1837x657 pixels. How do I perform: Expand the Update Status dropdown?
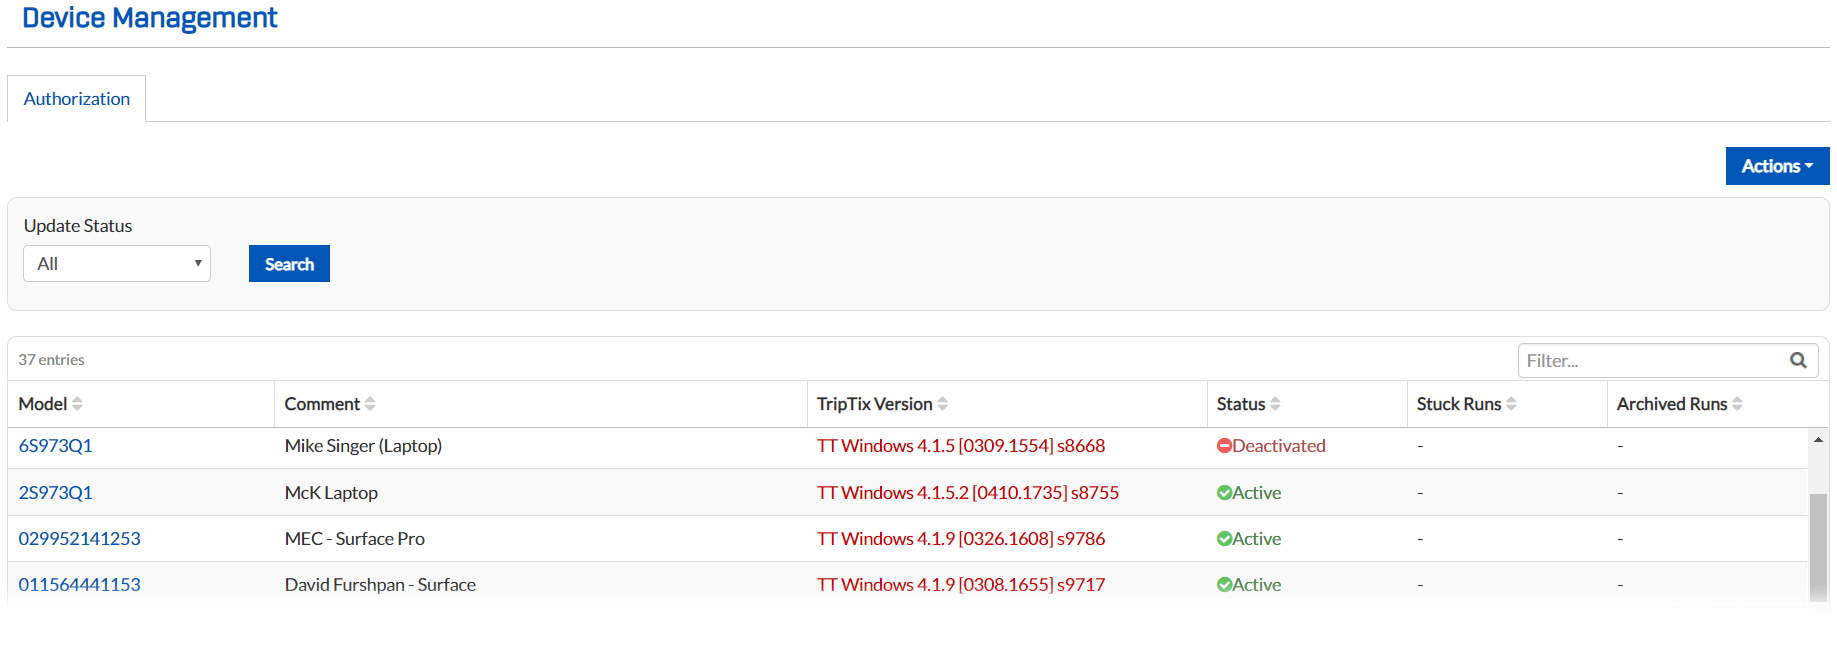pos(117,264)
